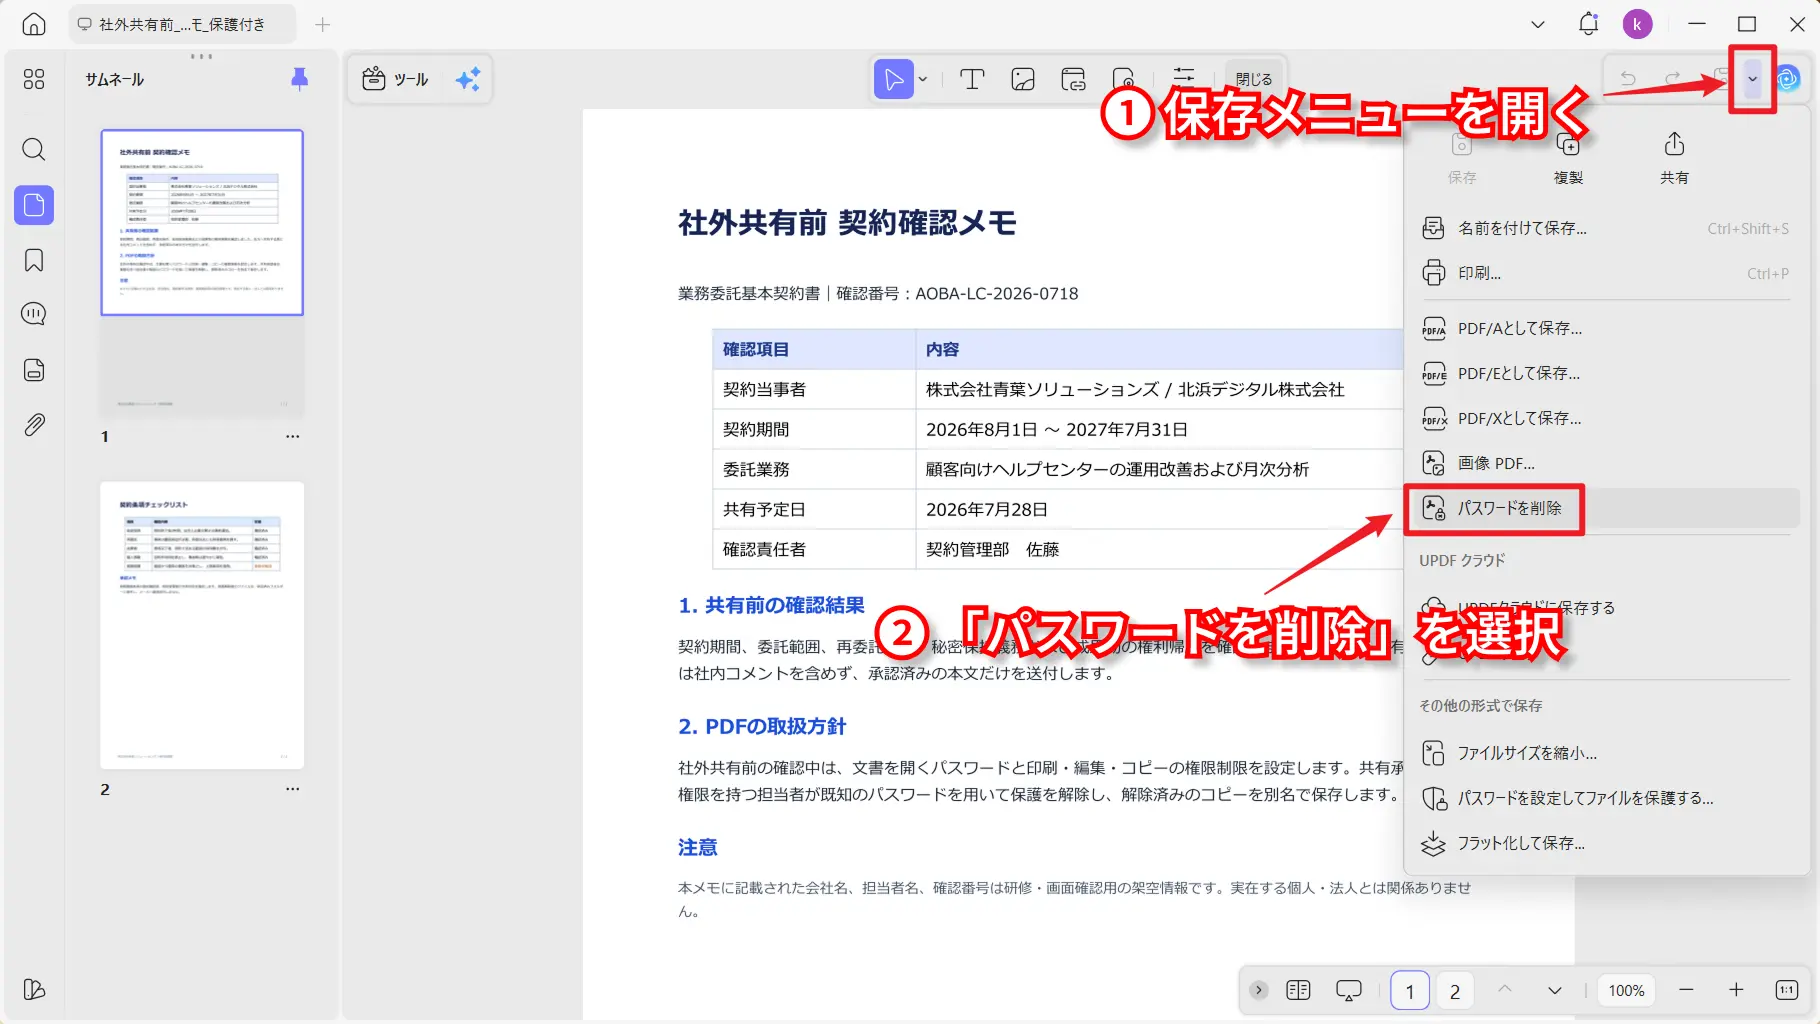Select the cursor pointer tool
This screenshot has width=1820, height=1024.
tap(893, 79)
